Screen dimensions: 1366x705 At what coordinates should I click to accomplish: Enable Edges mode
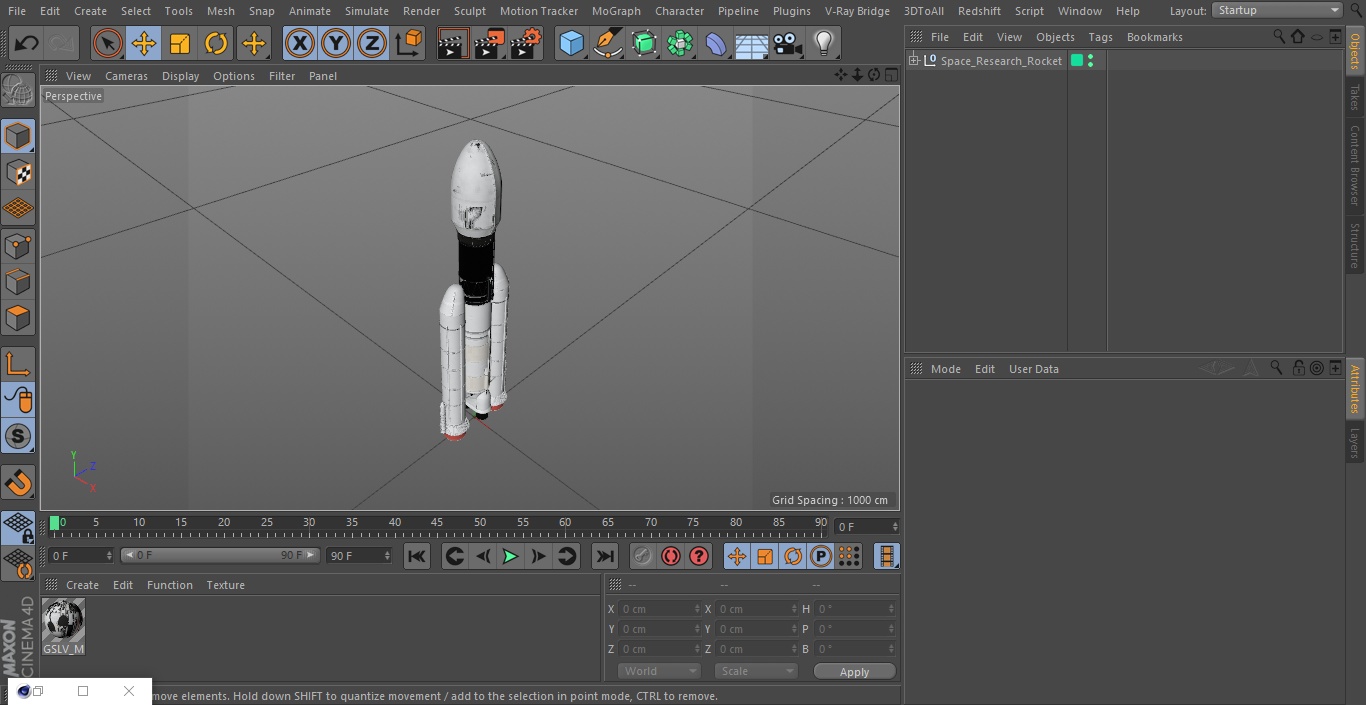(x=18, y=282)
